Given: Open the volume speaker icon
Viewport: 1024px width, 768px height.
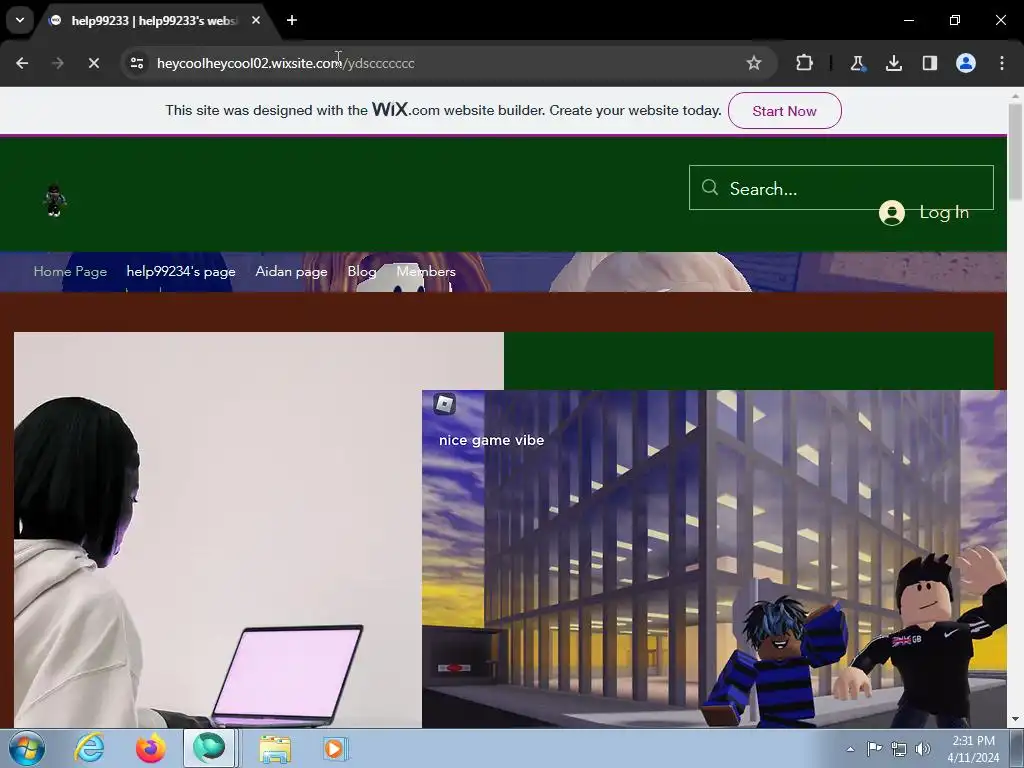Looking at the screenshot, I should 922,749.
